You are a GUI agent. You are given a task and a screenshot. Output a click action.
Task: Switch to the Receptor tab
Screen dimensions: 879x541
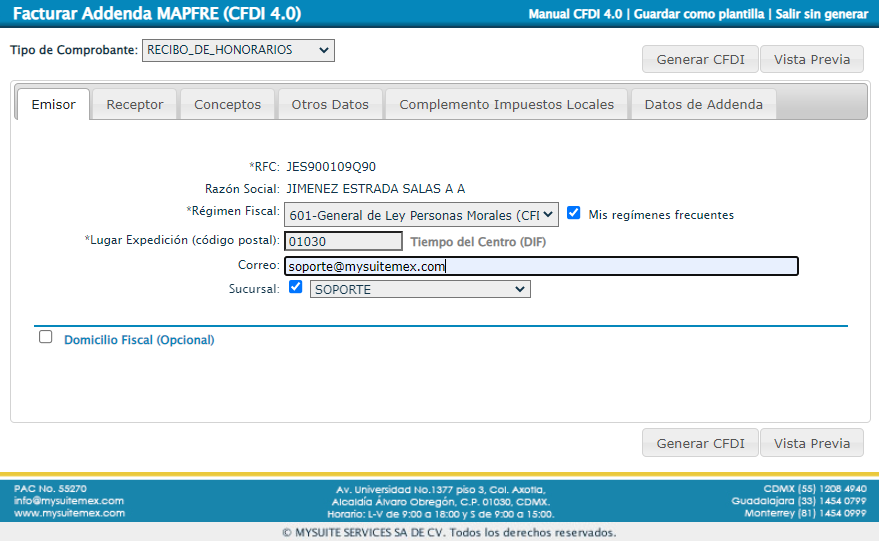pyautogui.click(x=134, y=104)
